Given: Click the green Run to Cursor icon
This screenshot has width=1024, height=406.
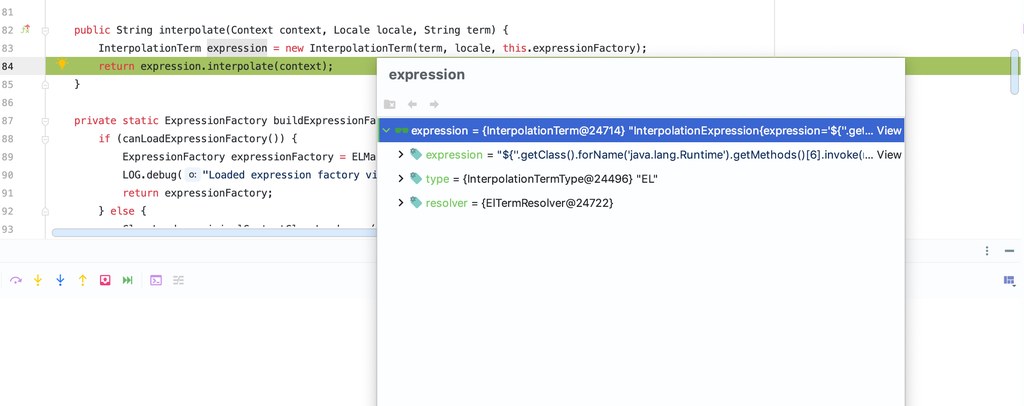Looking at the screenshot, I should (128, 281).
